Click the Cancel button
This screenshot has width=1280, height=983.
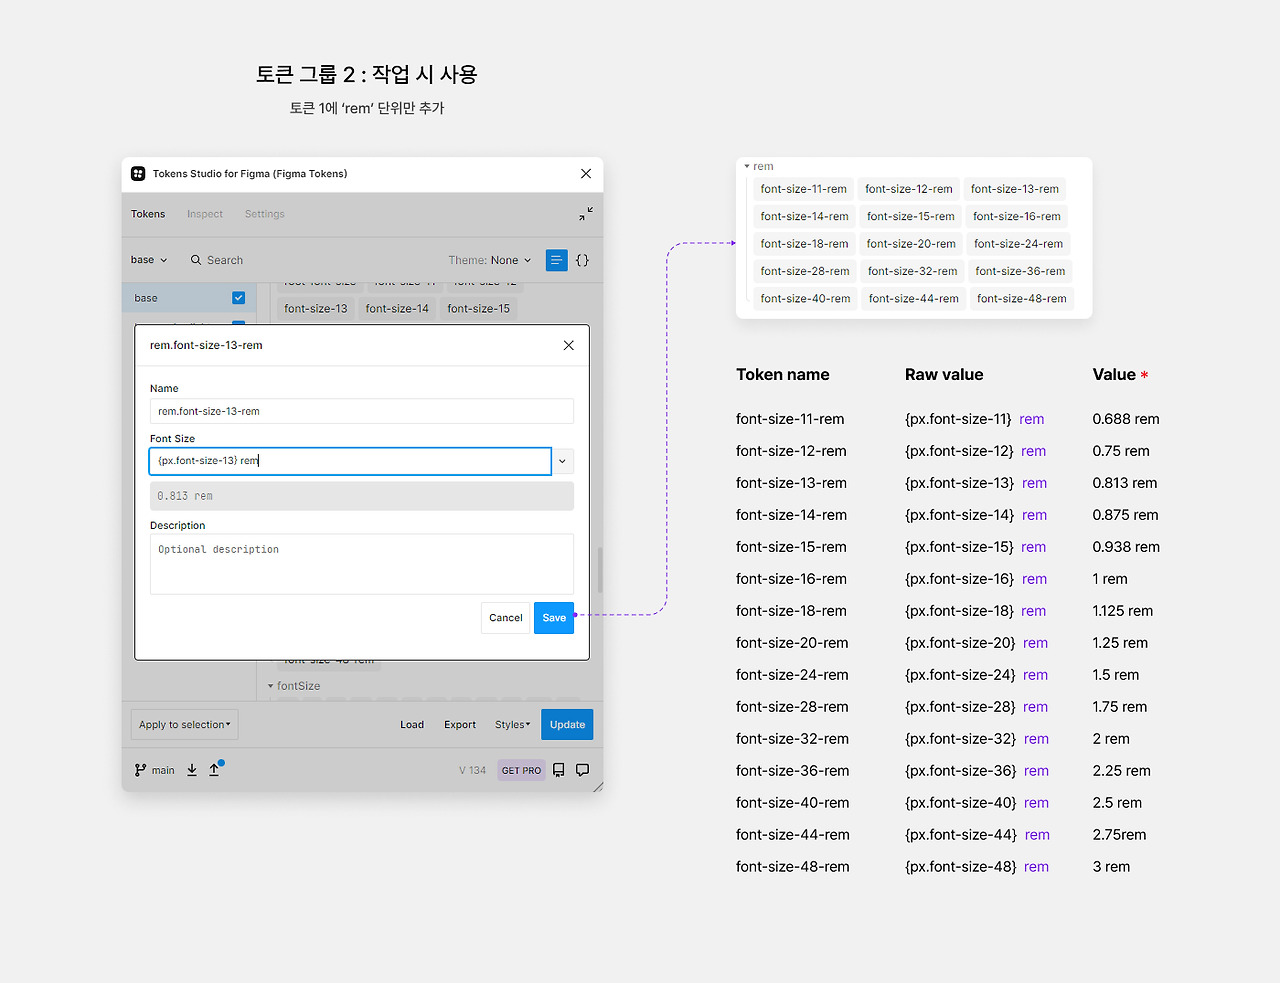(506, 618)
